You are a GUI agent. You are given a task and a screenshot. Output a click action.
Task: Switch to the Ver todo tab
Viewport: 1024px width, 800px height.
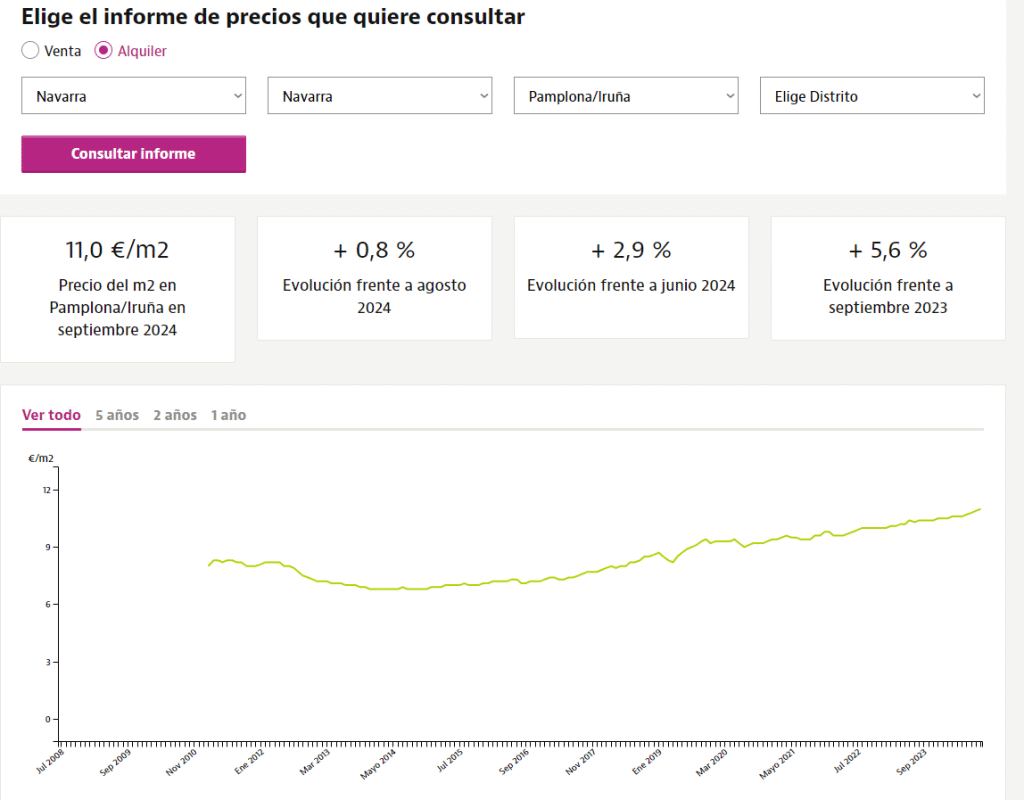coord(51,415)
